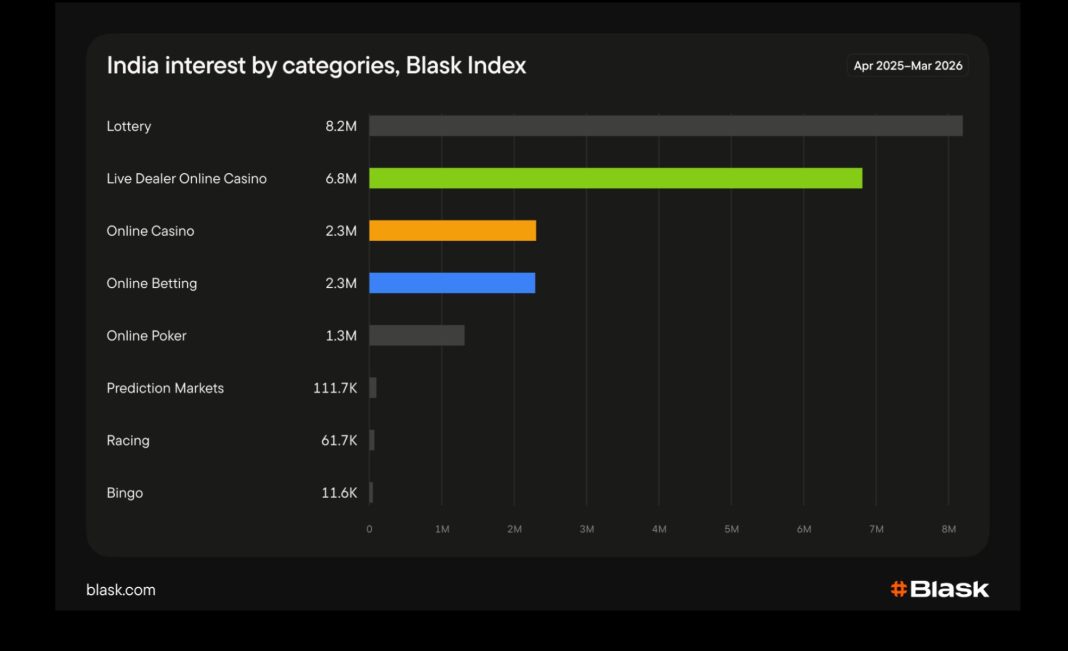This screenshot has height=651, width=1068.
Task: Click the 8M axis tick label
Action: point(948,529)
